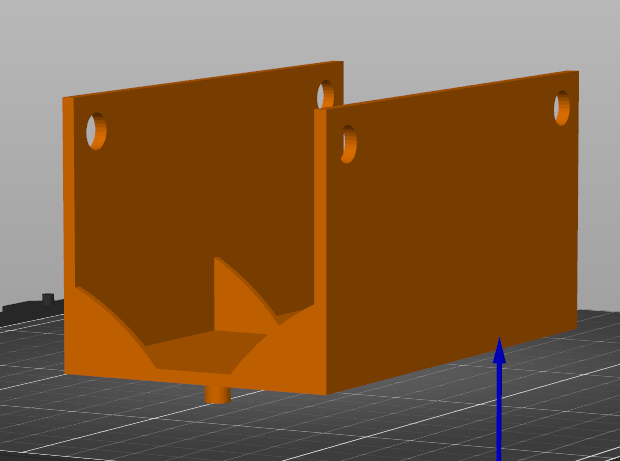Select the small cylindrical peg under the model
Image resolution: width=620 pixels, height=461 pixels.
point(217,393)
